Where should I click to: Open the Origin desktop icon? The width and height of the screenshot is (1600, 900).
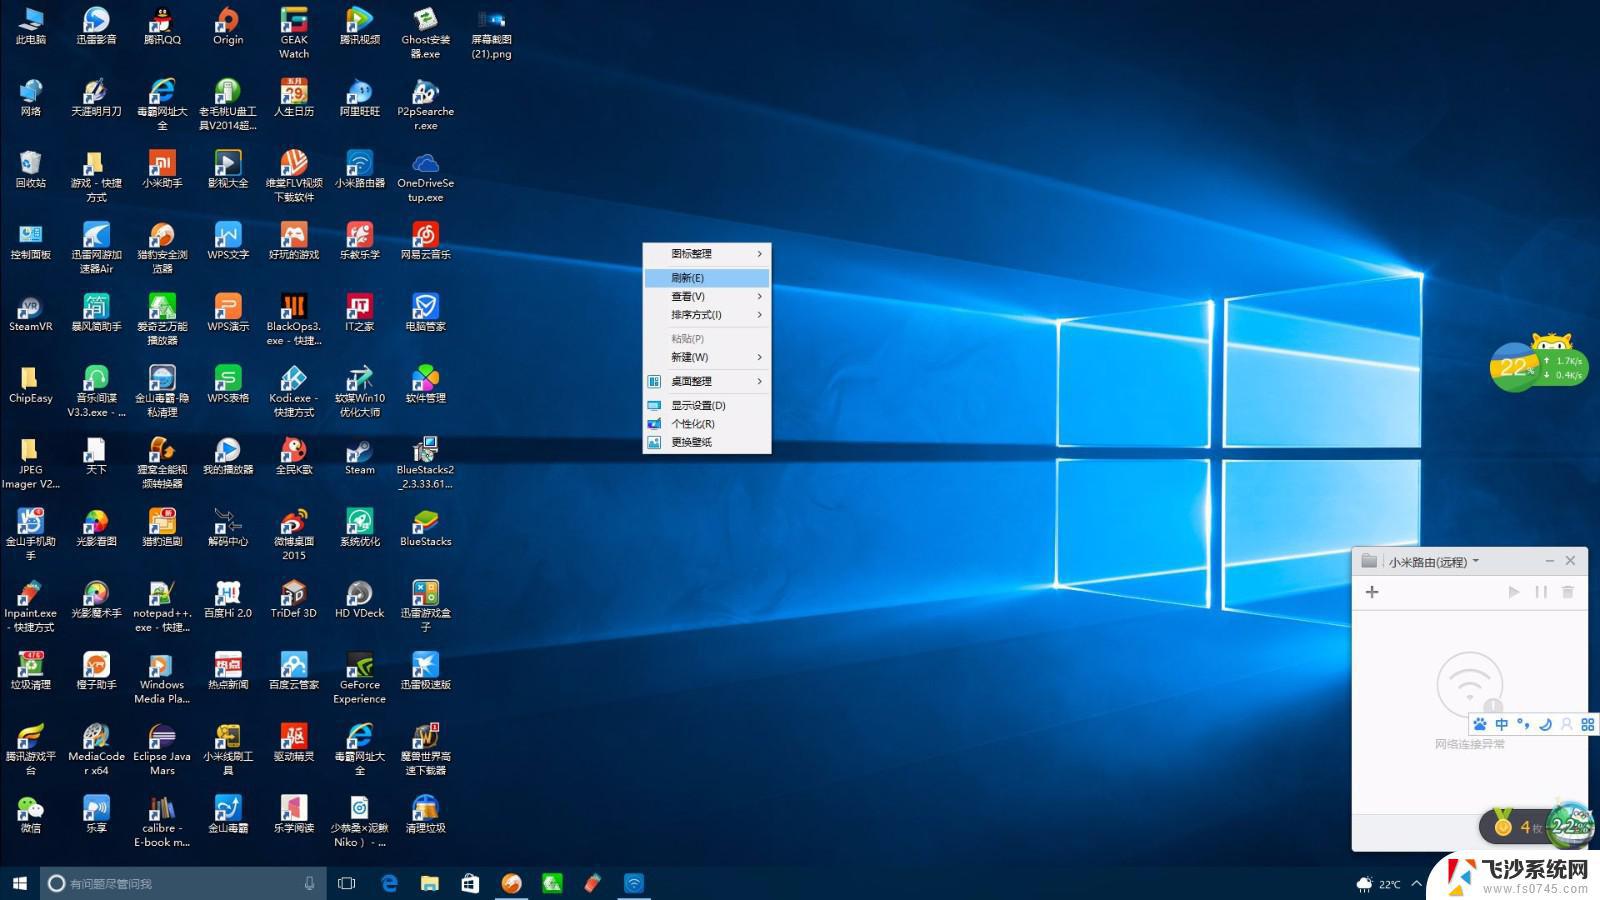228,26
